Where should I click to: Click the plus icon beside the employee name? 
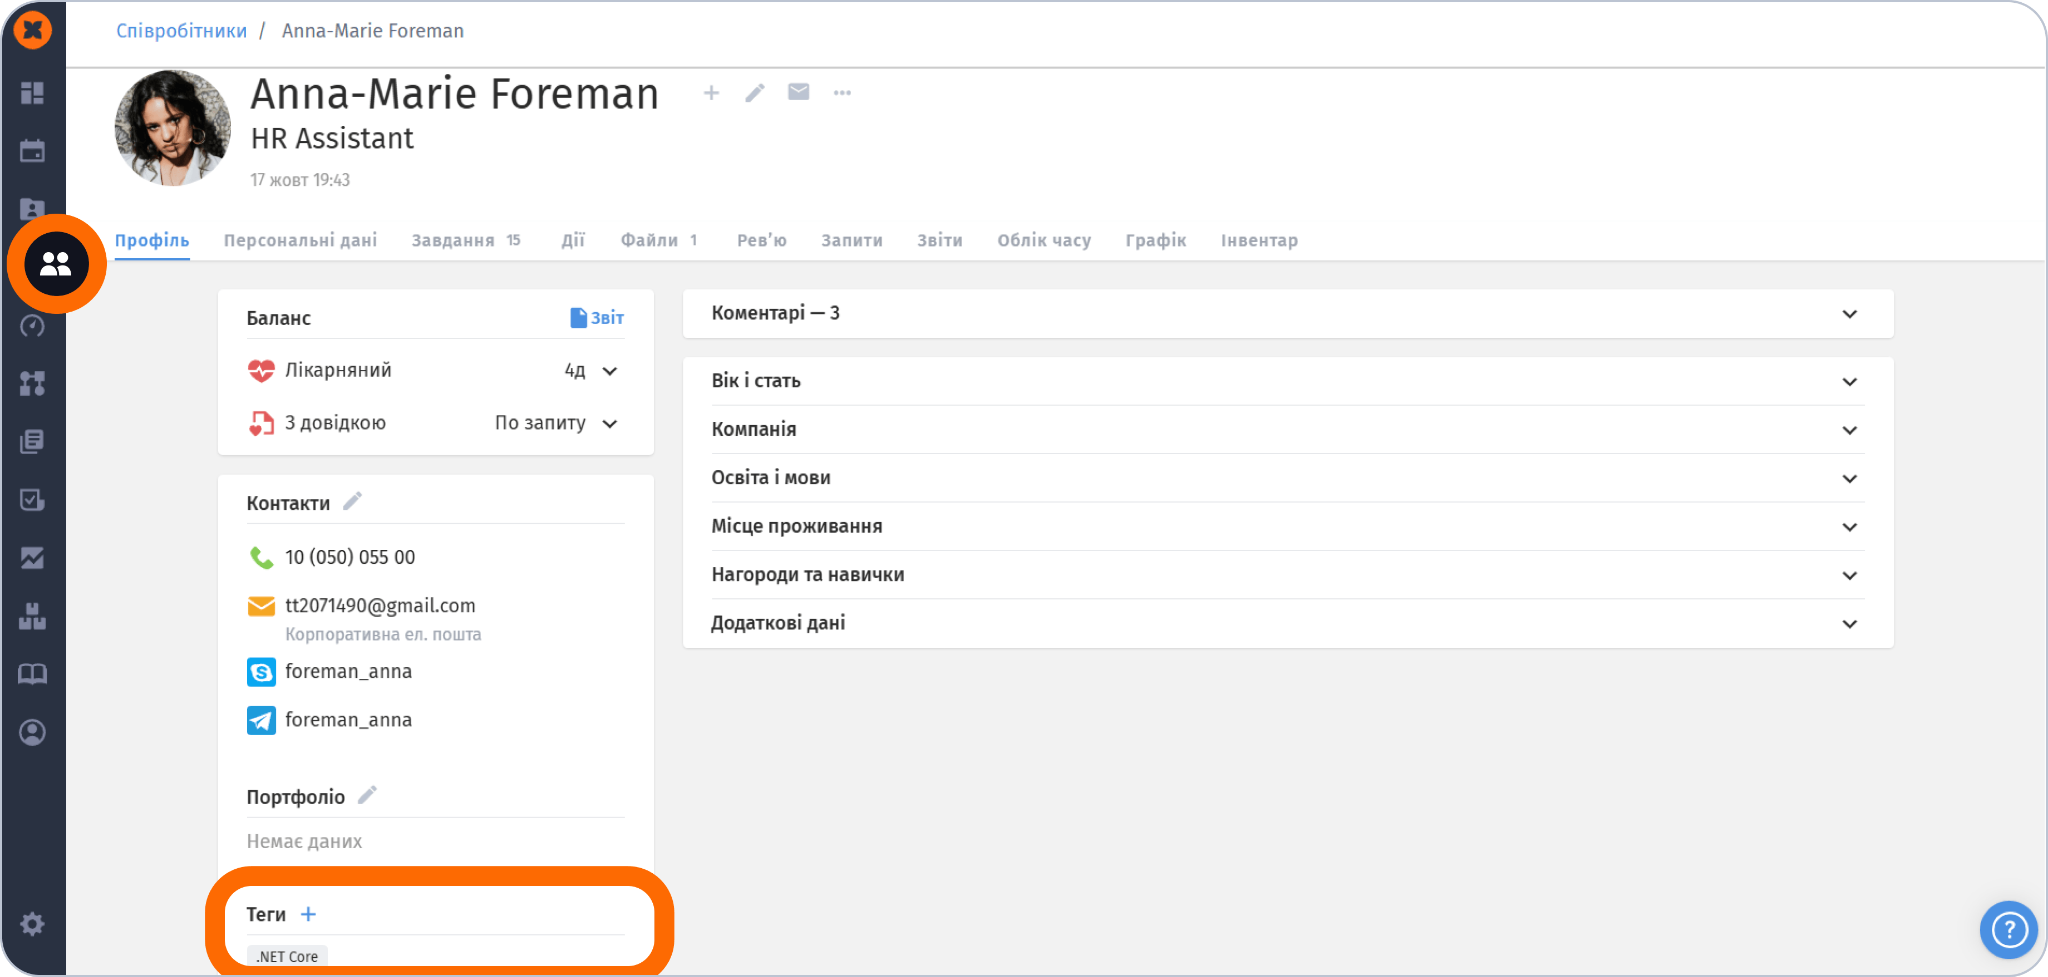coord(711,93)
